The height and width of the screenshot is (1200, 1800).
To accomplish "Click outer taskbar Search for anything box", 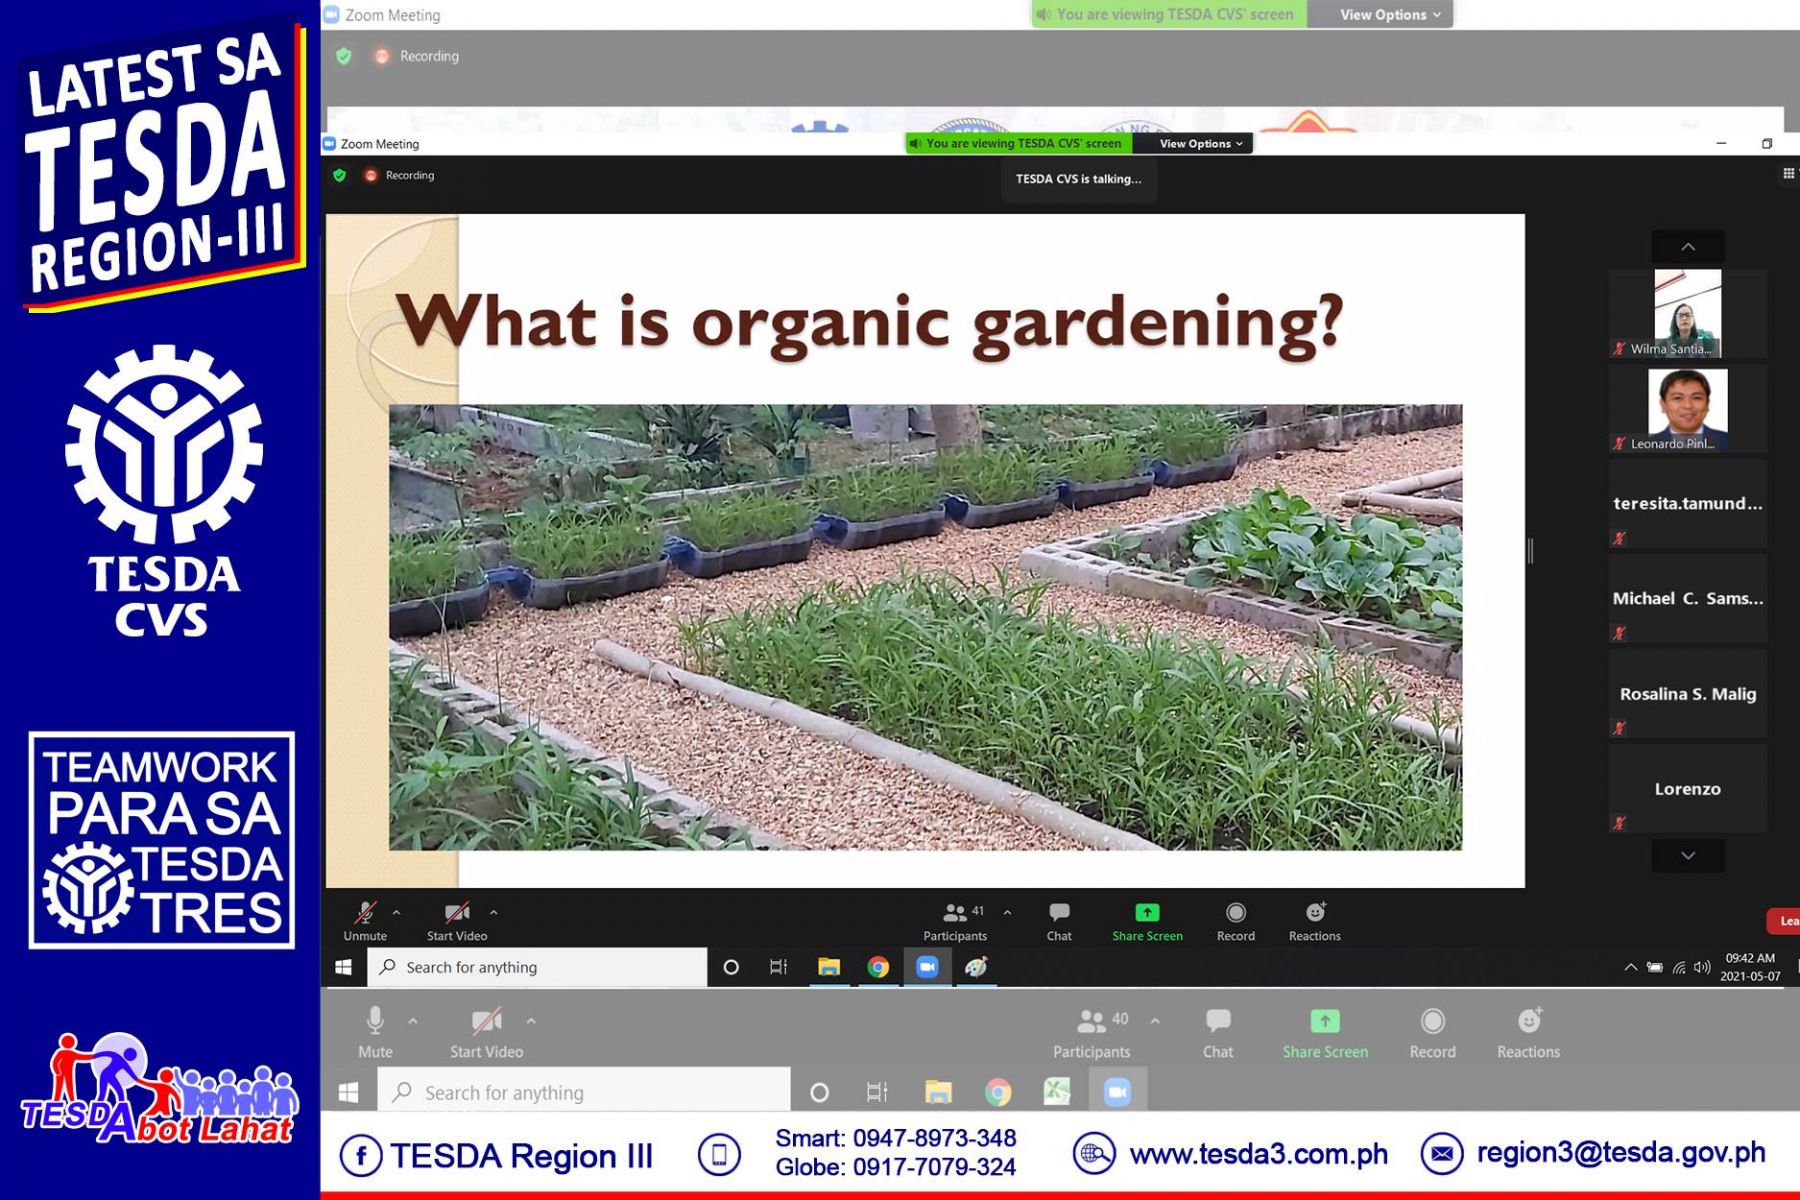I will (584, 1092).
